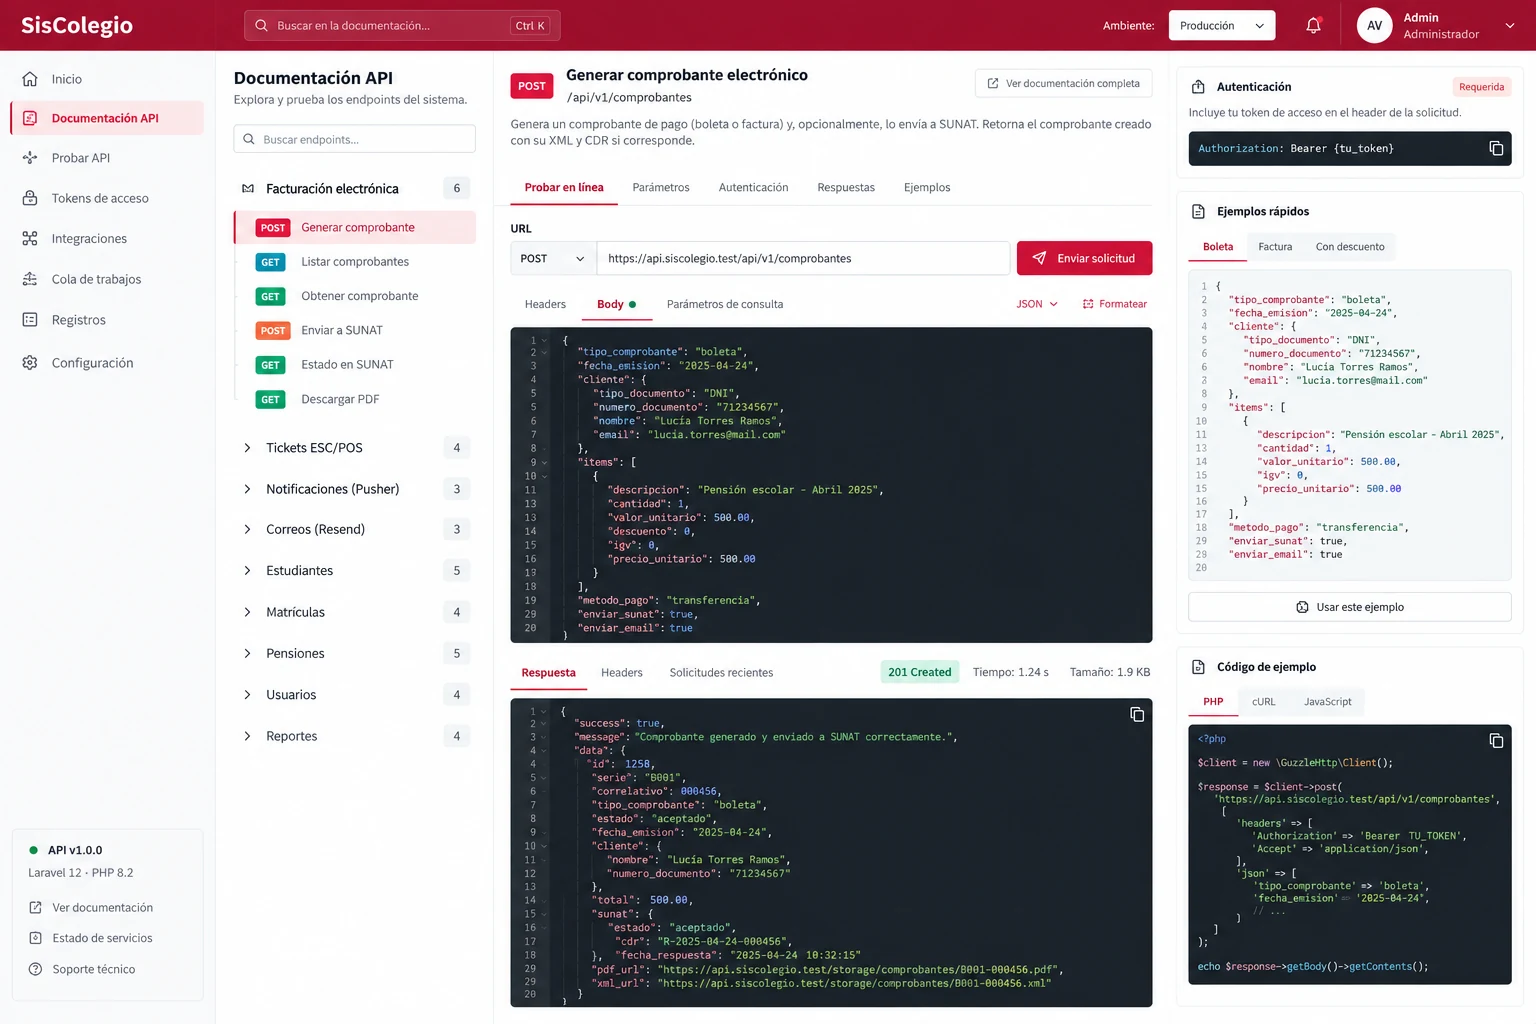Open the Headers request tab
The width and height of the screenshot is (1536, 1024).
(545, 304)
